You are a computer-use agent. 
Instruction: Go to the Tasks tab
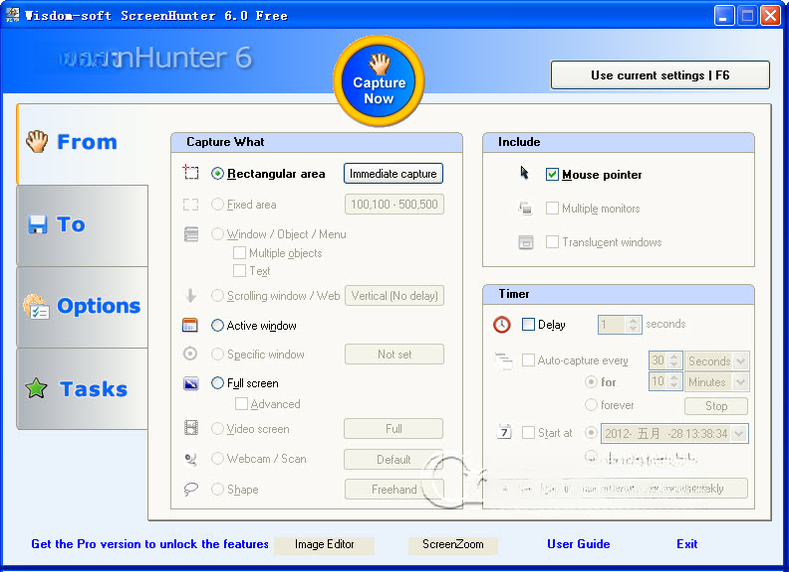click(83, 389)
